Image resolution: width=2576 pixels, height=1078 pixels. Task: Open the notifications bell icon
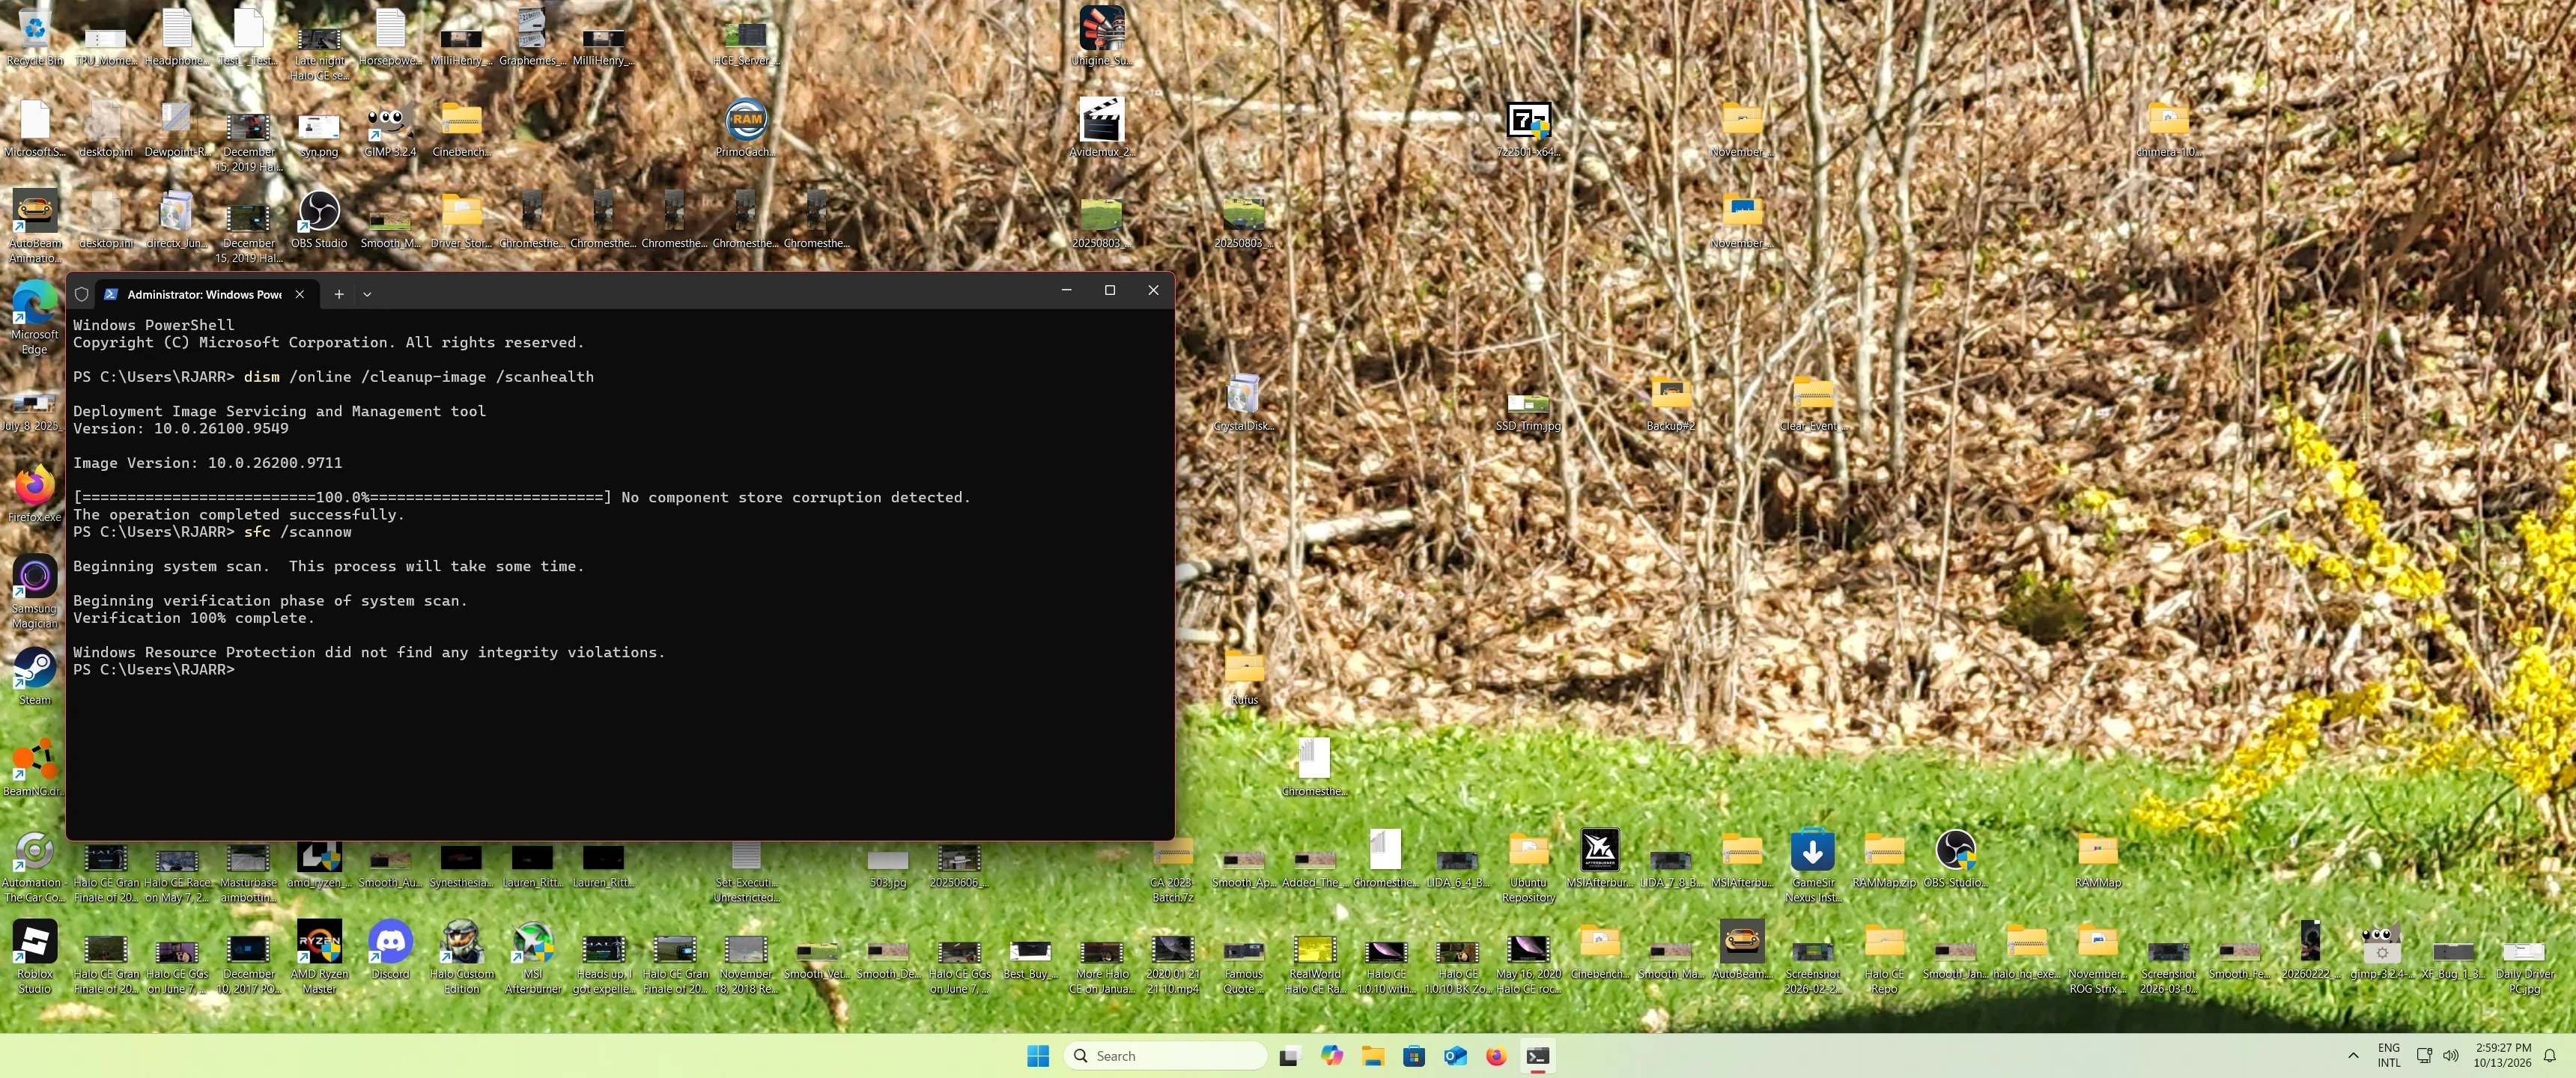coord(2549,1056)
